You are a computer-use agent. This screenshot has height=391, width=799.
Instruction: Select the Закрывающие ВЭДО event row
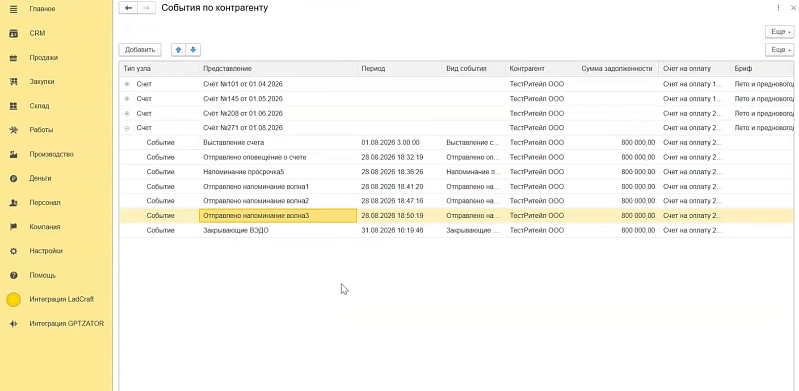tap(457, 230)
